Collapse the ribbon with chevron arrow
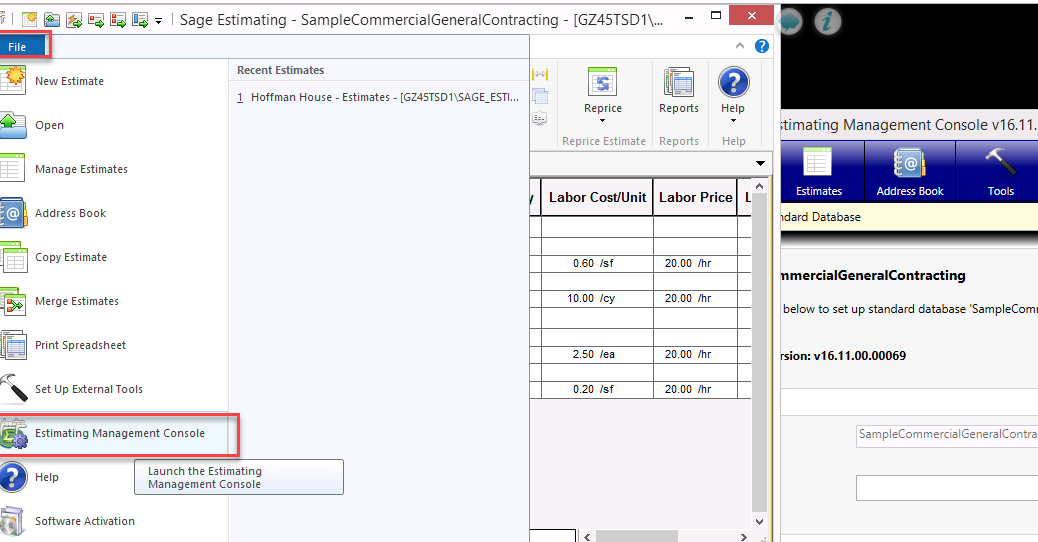The width and height of the screenshot is (1038, 542). 740,46
